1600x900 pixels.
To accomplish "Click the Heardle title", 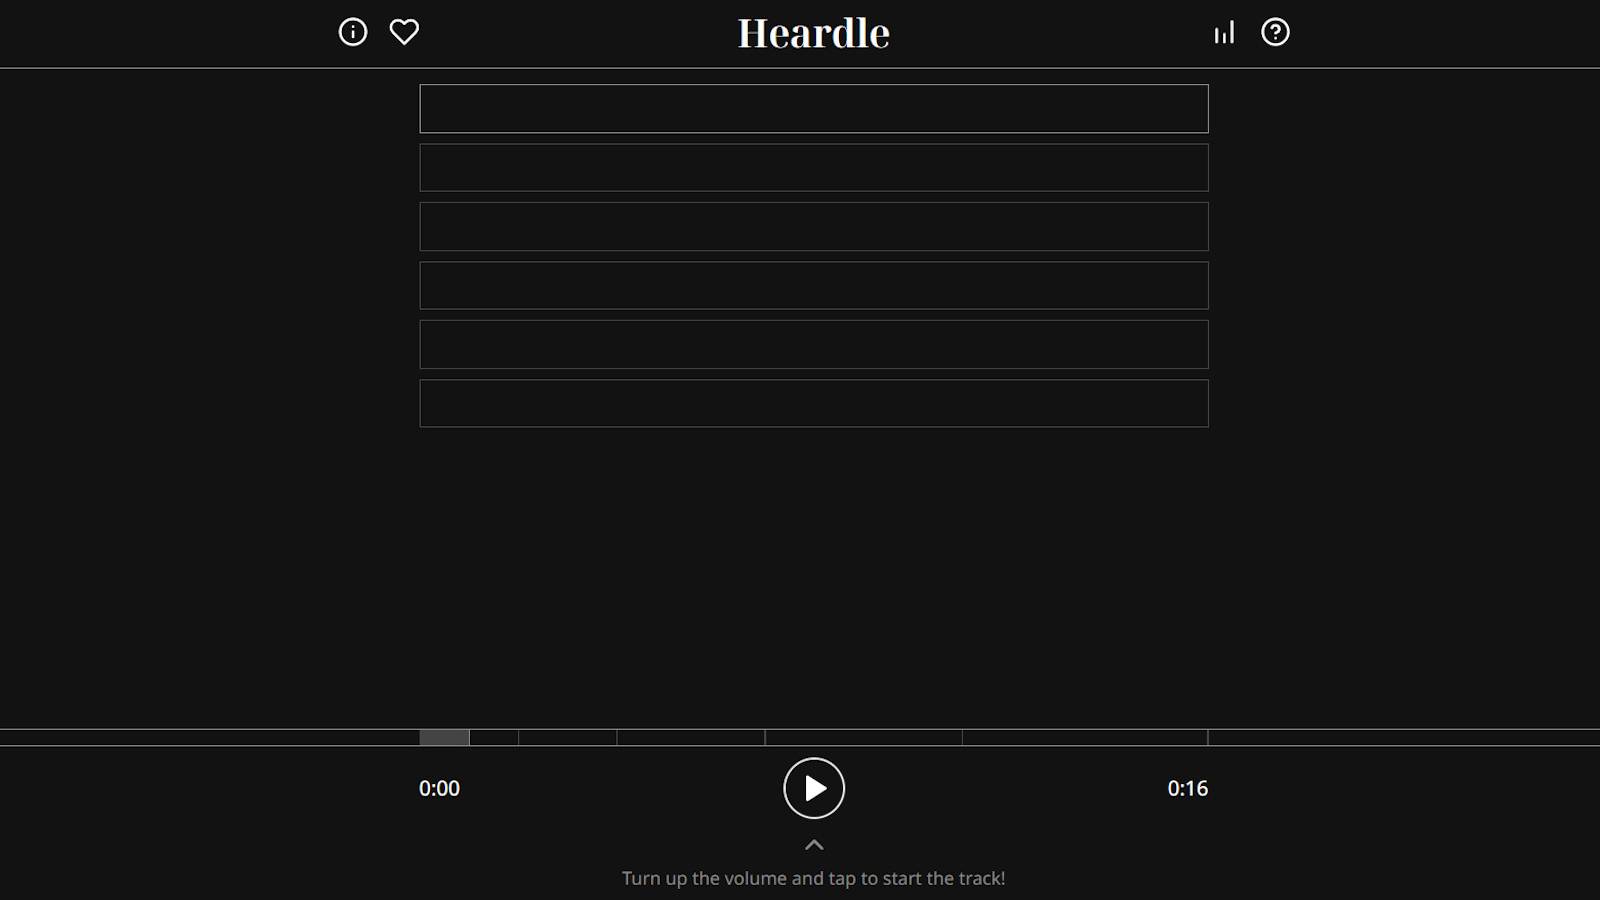I will click(812, 32).
